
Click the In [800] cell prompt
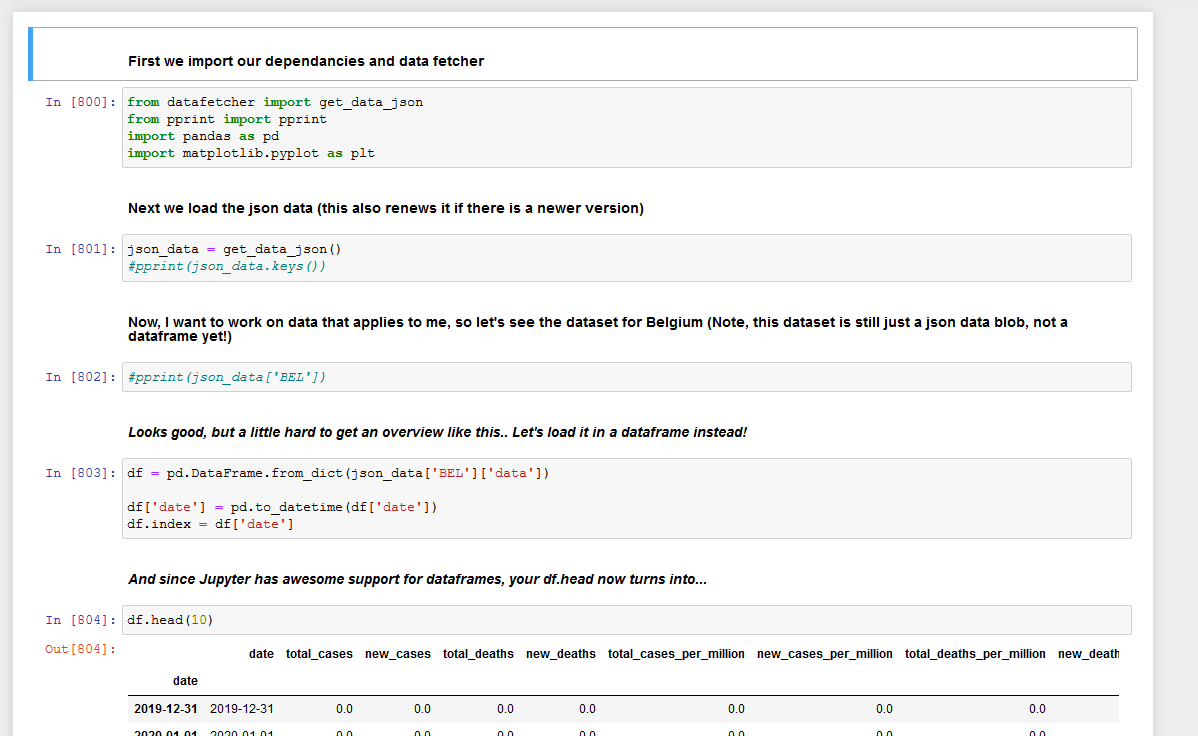tap(81, 102)
